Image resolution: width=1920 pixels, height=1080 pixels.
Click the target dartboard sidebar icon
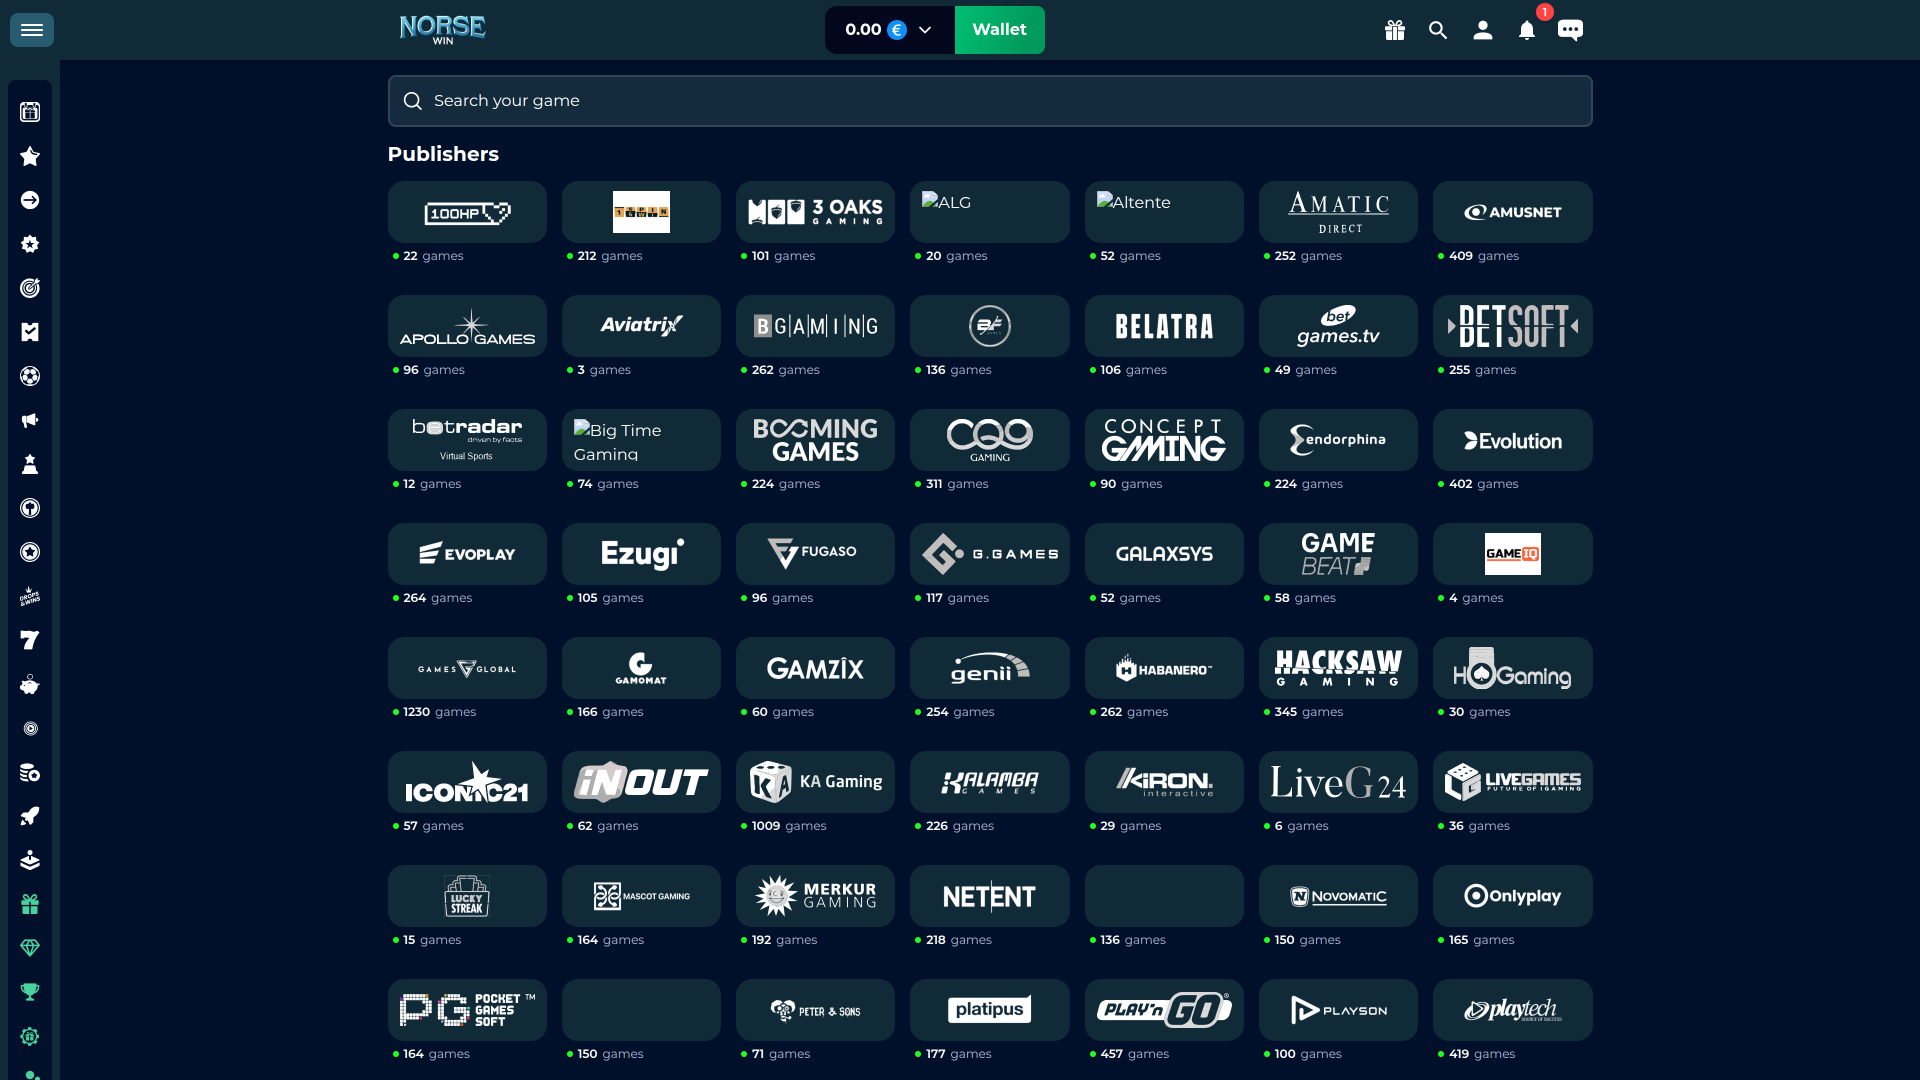[x=30, y=288]
